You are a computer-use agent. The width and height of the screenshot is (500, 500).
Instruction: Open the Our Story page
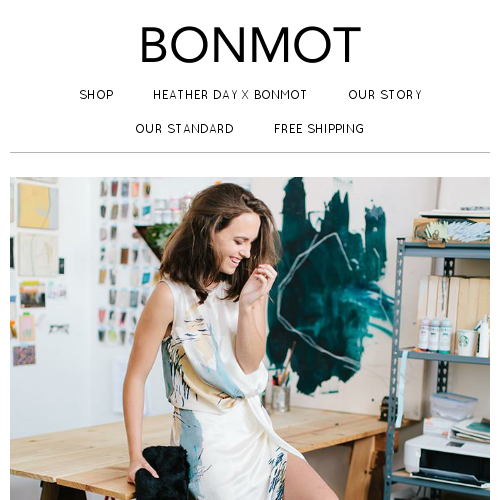[x=385, y=95]
